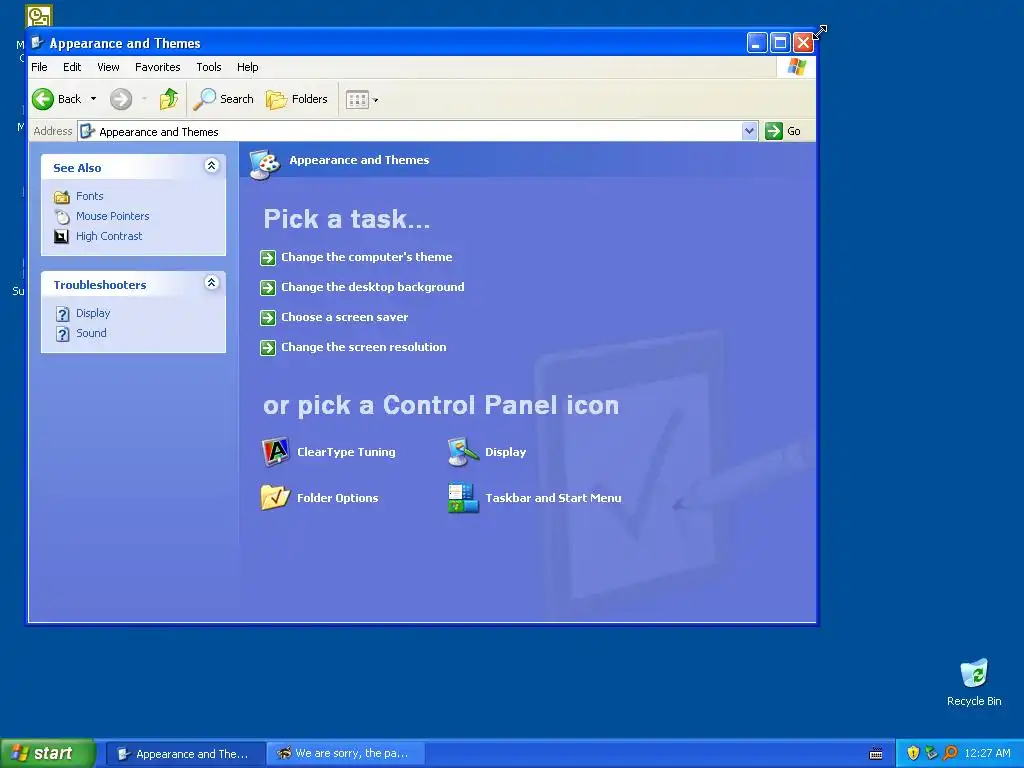Click the Fonts folder icon

62,197
